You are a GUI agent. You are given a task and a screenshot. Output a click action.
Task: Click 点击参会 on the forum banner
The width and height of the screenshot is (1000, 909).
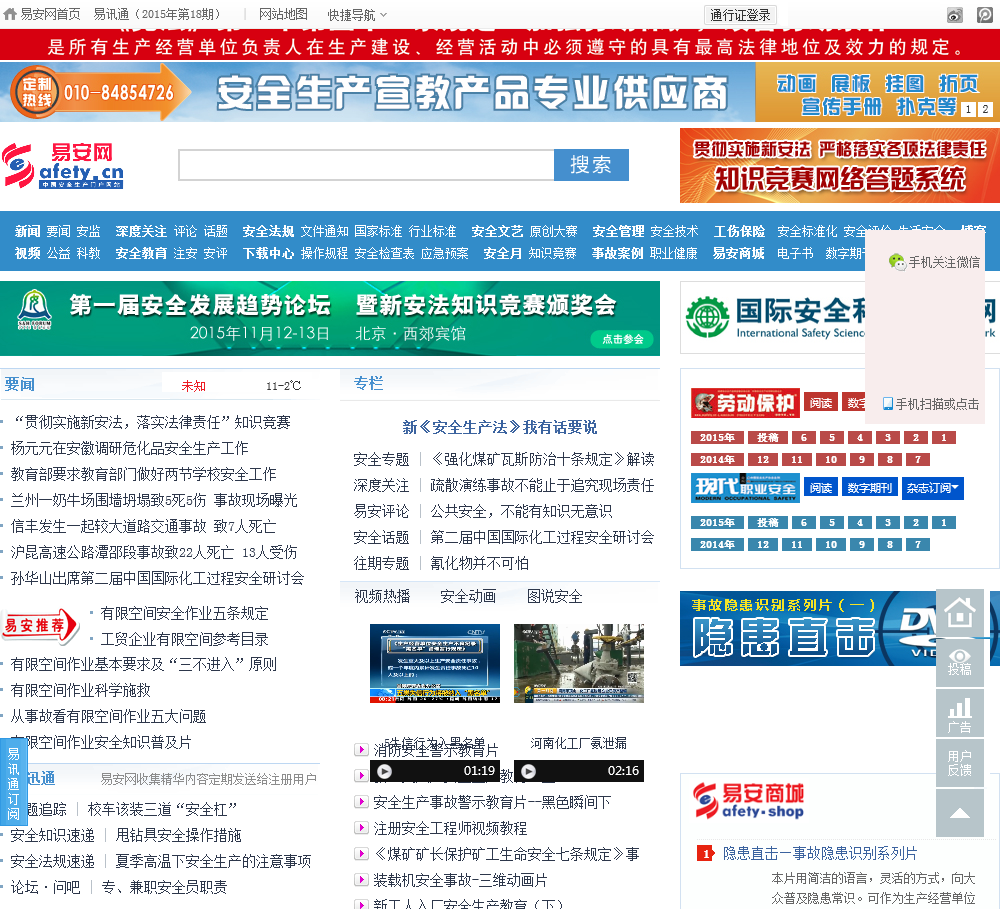(622, 339)
